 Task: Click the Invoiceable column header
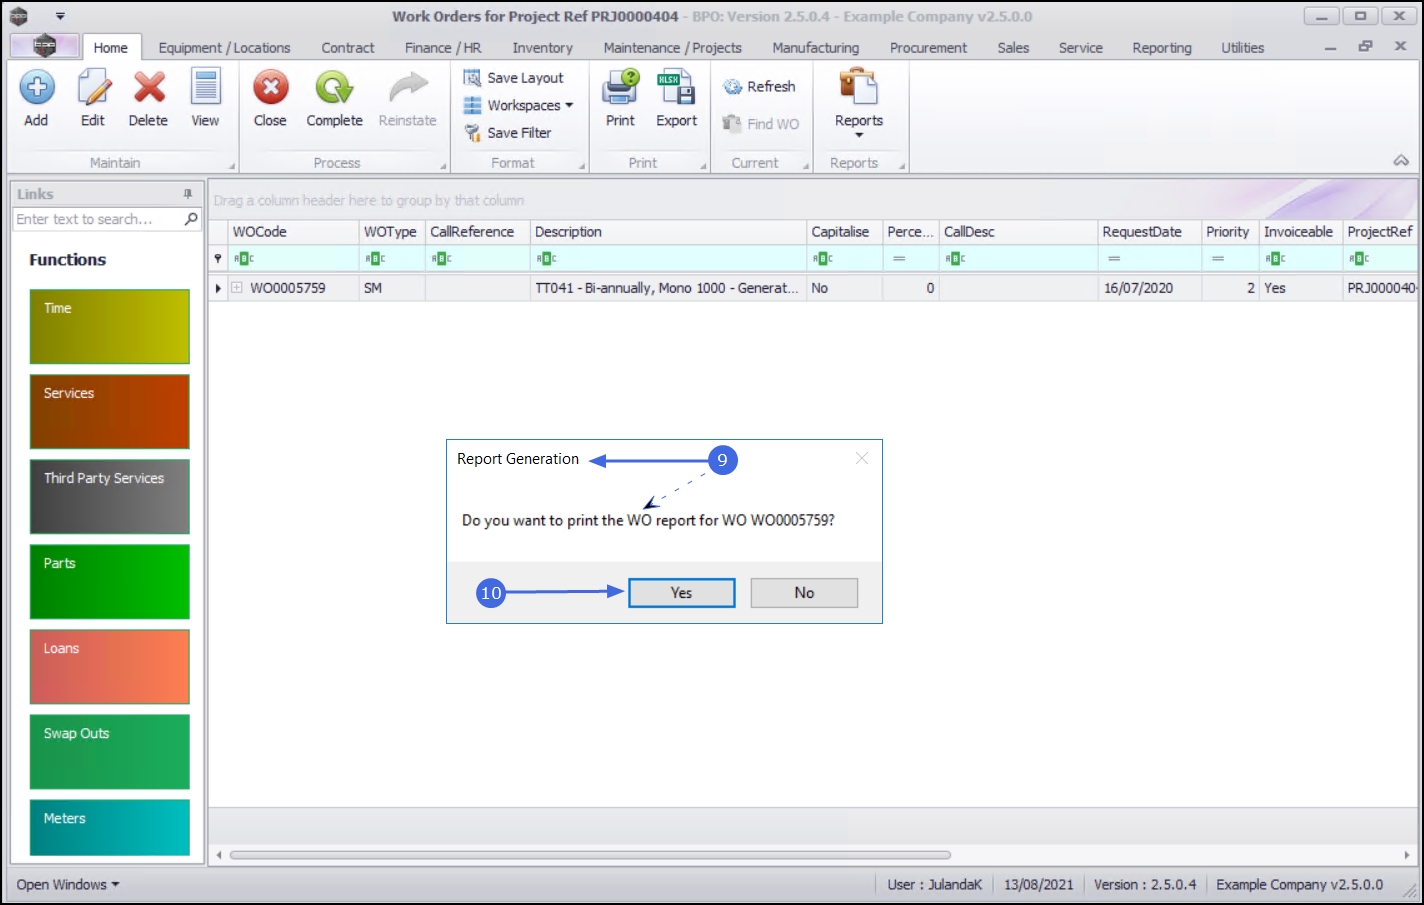pos(1301,232)
